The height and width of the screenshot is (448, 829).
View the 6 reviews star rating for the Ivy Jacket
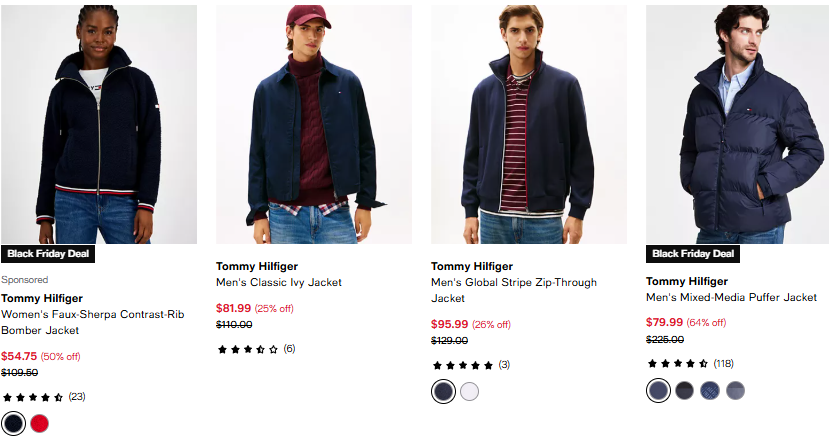(x=248, y=349)
